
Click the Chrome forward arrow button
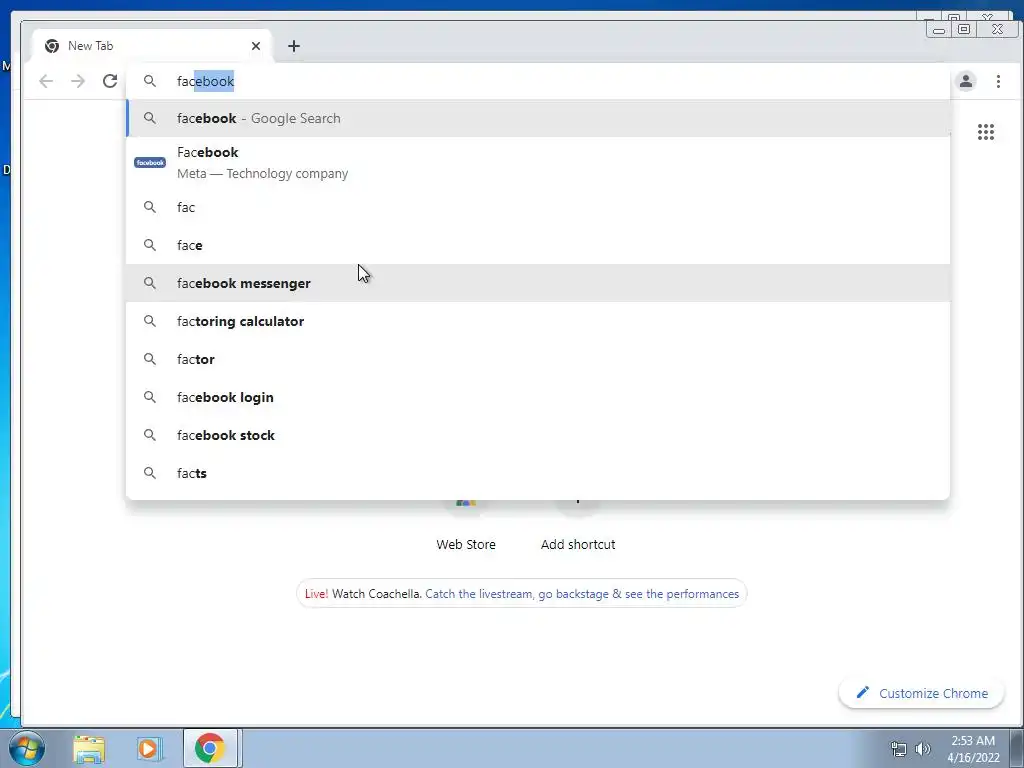[78, 81]
